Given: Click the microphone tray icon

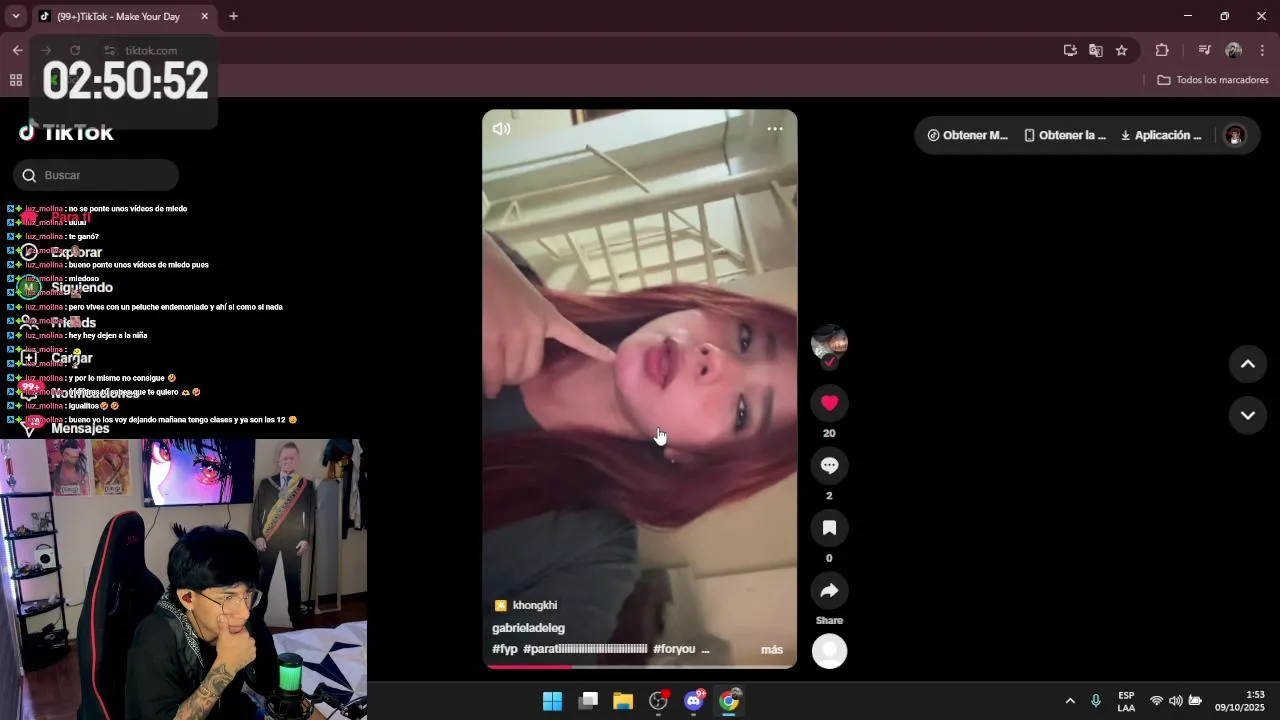Looking at the screenshot, I should [x=1096, y=701].
